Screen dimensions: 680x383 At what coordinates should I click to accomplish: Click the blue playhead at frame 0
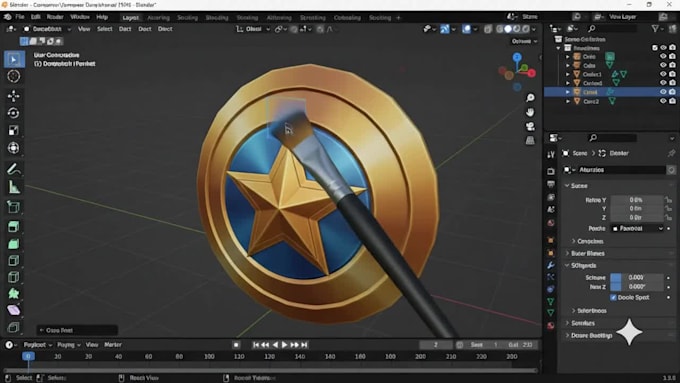[x=28, y=357]
